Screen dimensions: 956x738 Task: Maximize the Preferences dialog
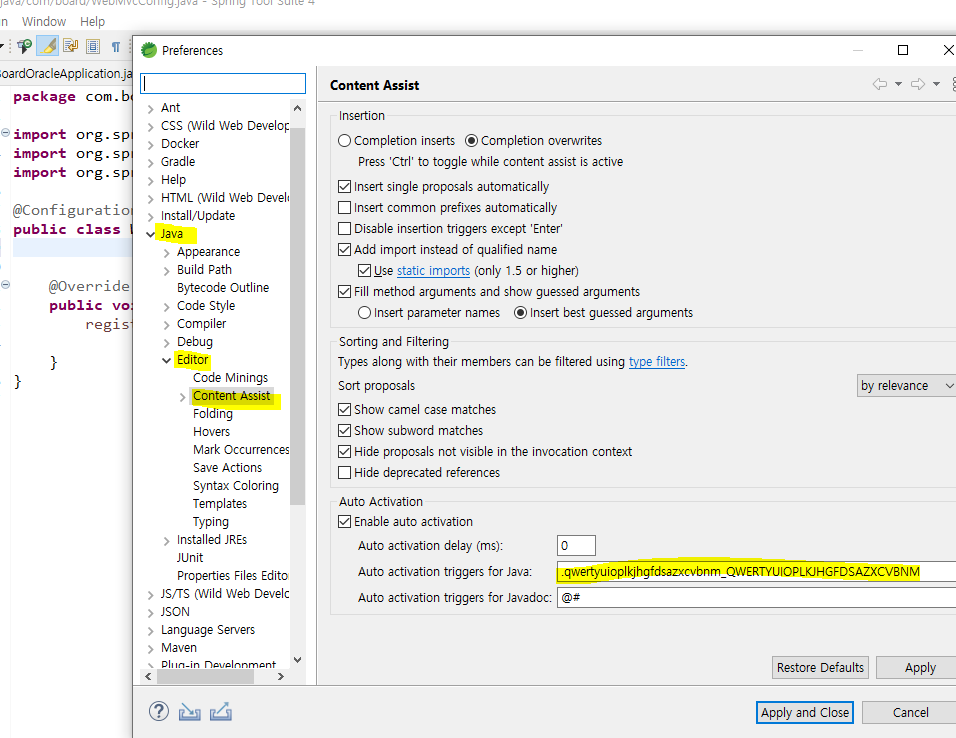click(903, 50)
